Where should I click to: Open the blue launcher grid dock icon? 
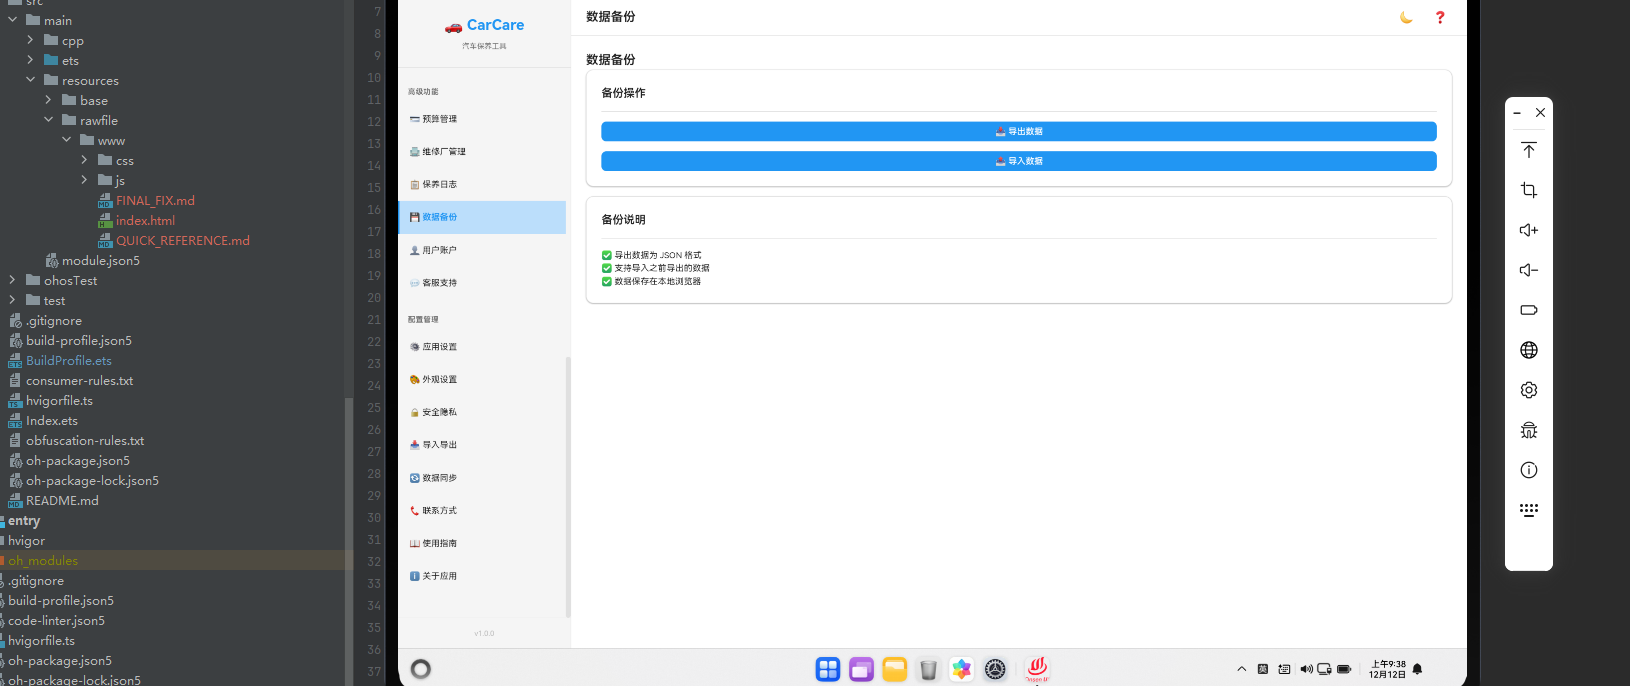828,669
